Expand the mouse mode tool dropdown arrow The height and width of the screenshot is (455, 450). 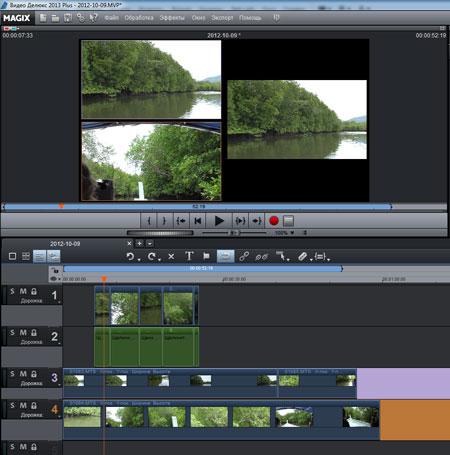pyautogui.click(x=288, y=259)
